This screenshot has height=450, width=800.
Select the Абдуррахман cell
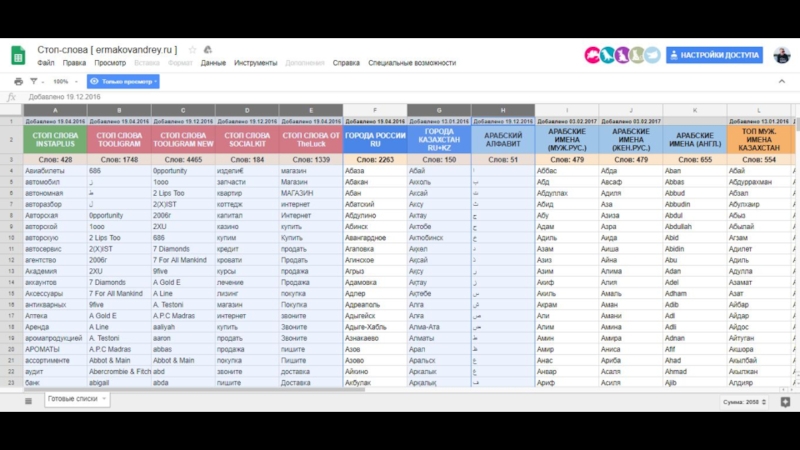(x=759, y=182)
